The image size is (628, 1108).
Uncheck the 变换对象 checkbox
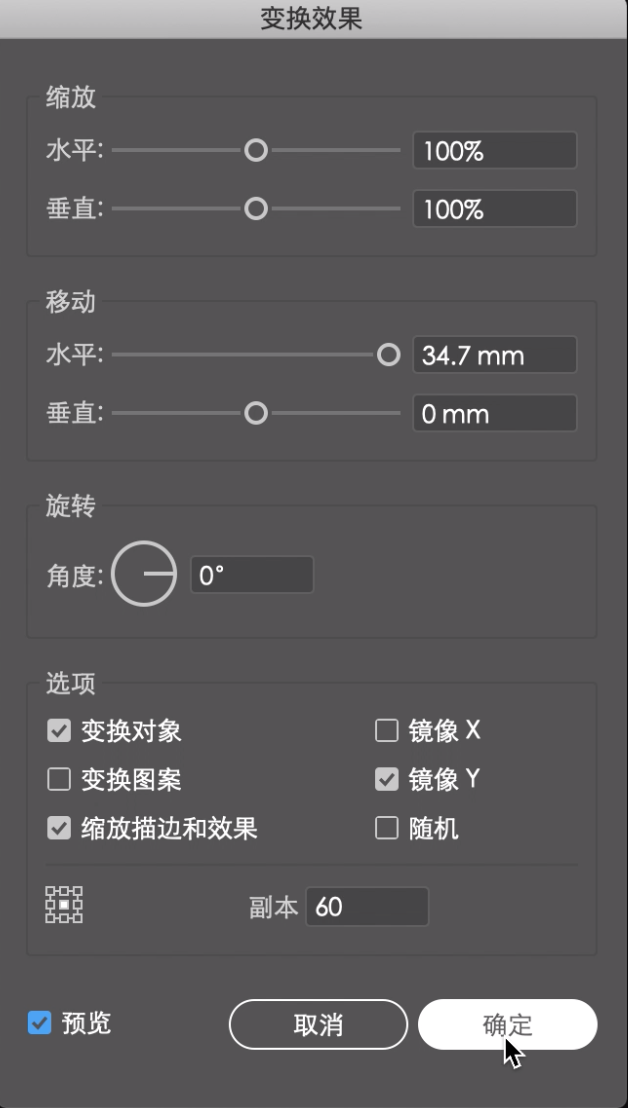pos(59,731)
